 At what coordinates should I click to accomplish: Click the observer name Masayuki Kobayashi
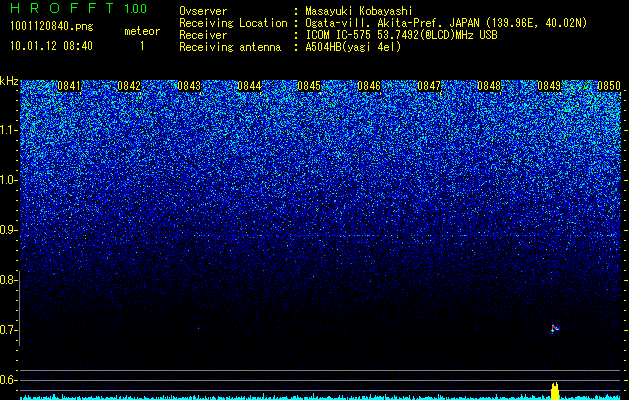click(x=359, y=11)
